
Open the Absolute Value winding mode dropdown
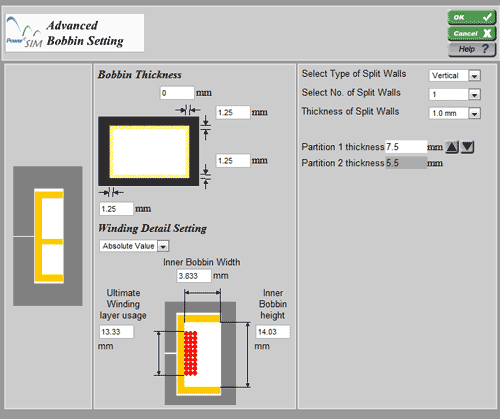click(x=163, y=246)
